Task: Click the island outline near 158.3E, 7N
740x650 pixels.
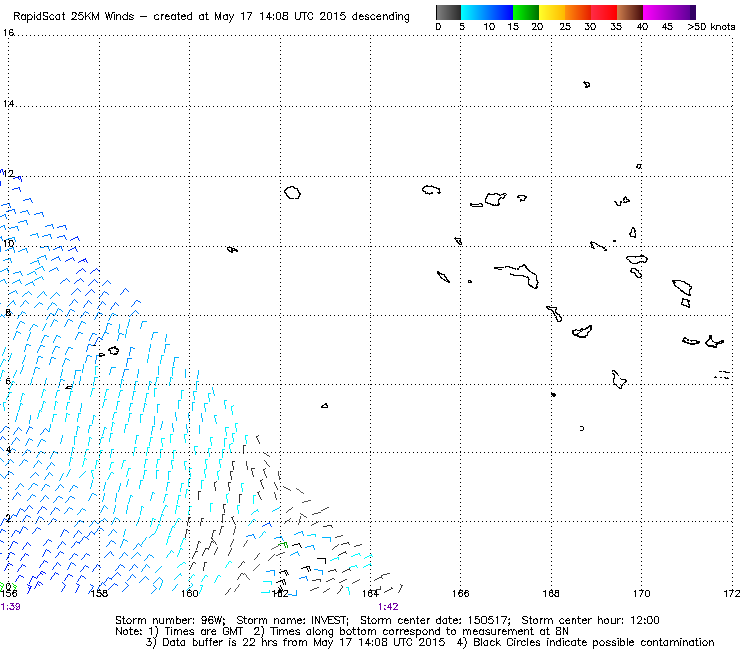Action: [113, 350]
